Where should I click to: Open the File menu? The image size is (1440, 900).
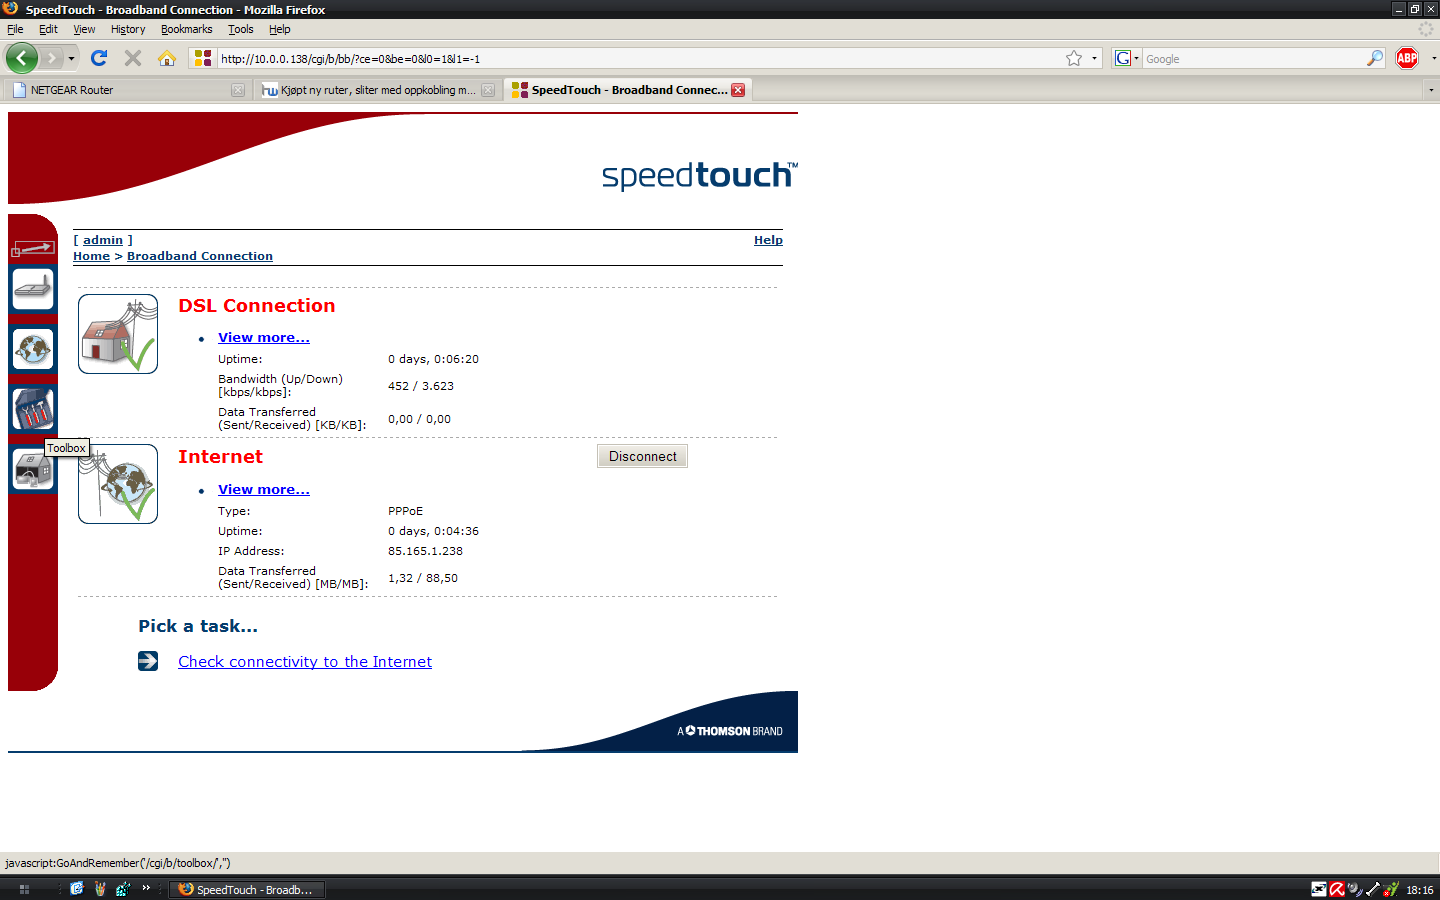click(x=15, y=29)
